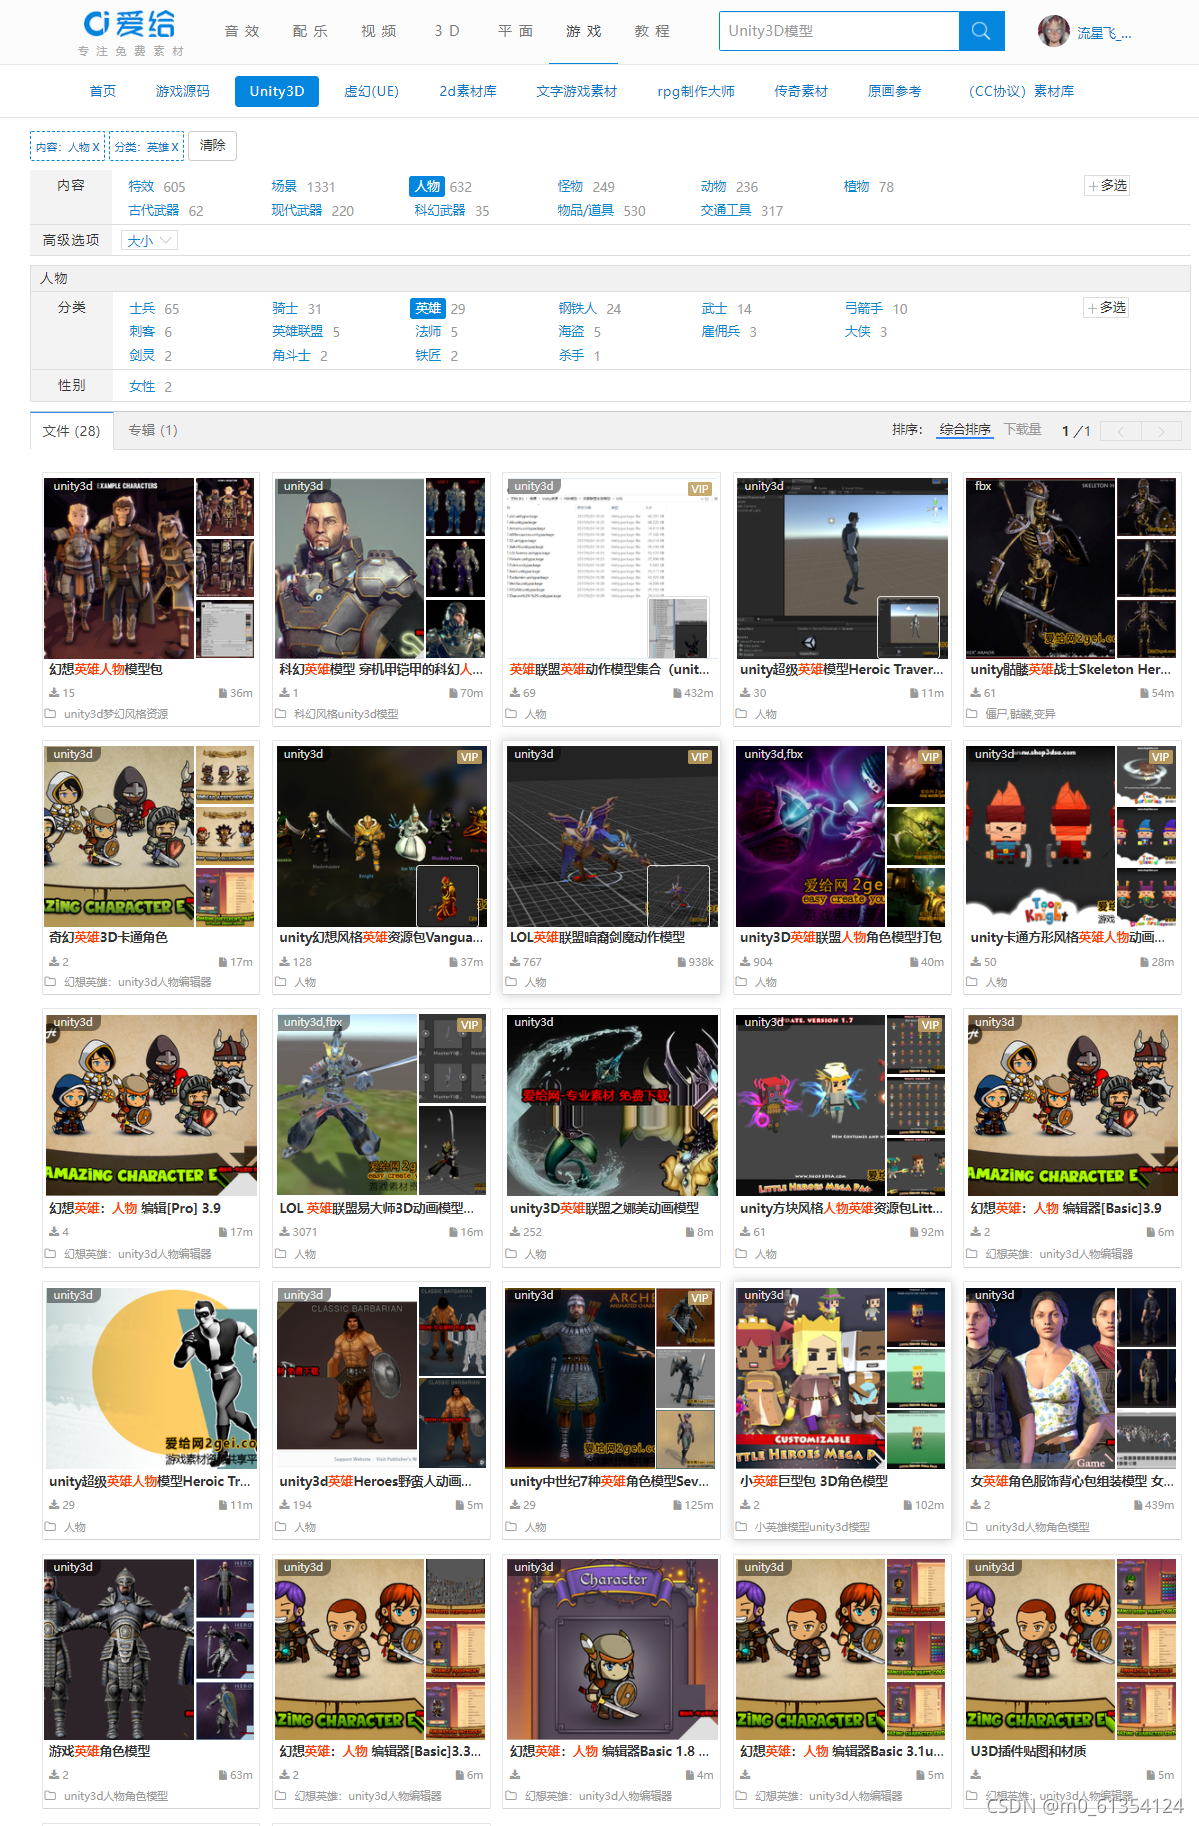The width and height of the screenshot is (1199, 1826).
Task: Click VIP badge on LOL英雄联盟暗裔剑魔动作模型 card
Action: (x=700, y=757)
